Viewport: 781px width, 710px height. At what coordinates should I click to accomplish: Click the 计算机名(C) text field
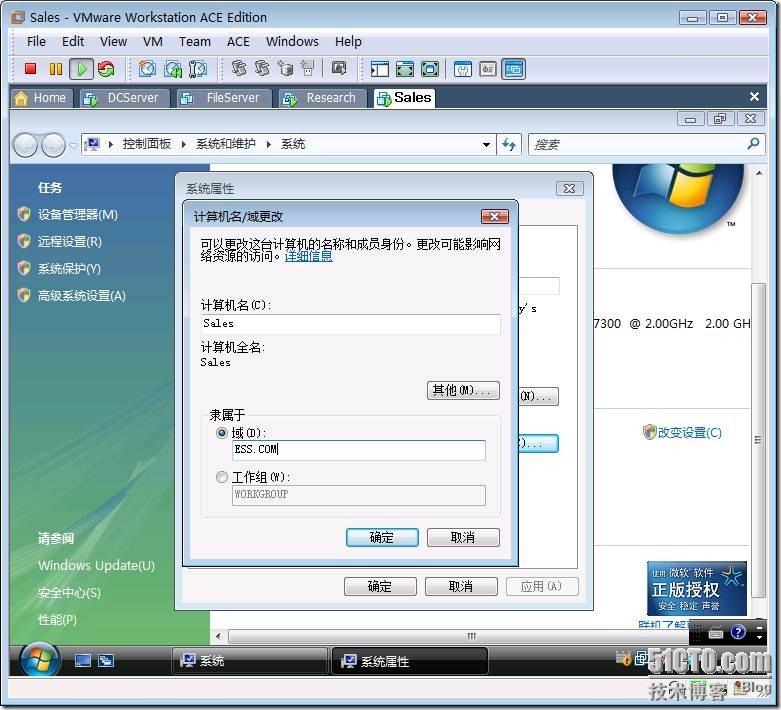(x=351, y=324)
